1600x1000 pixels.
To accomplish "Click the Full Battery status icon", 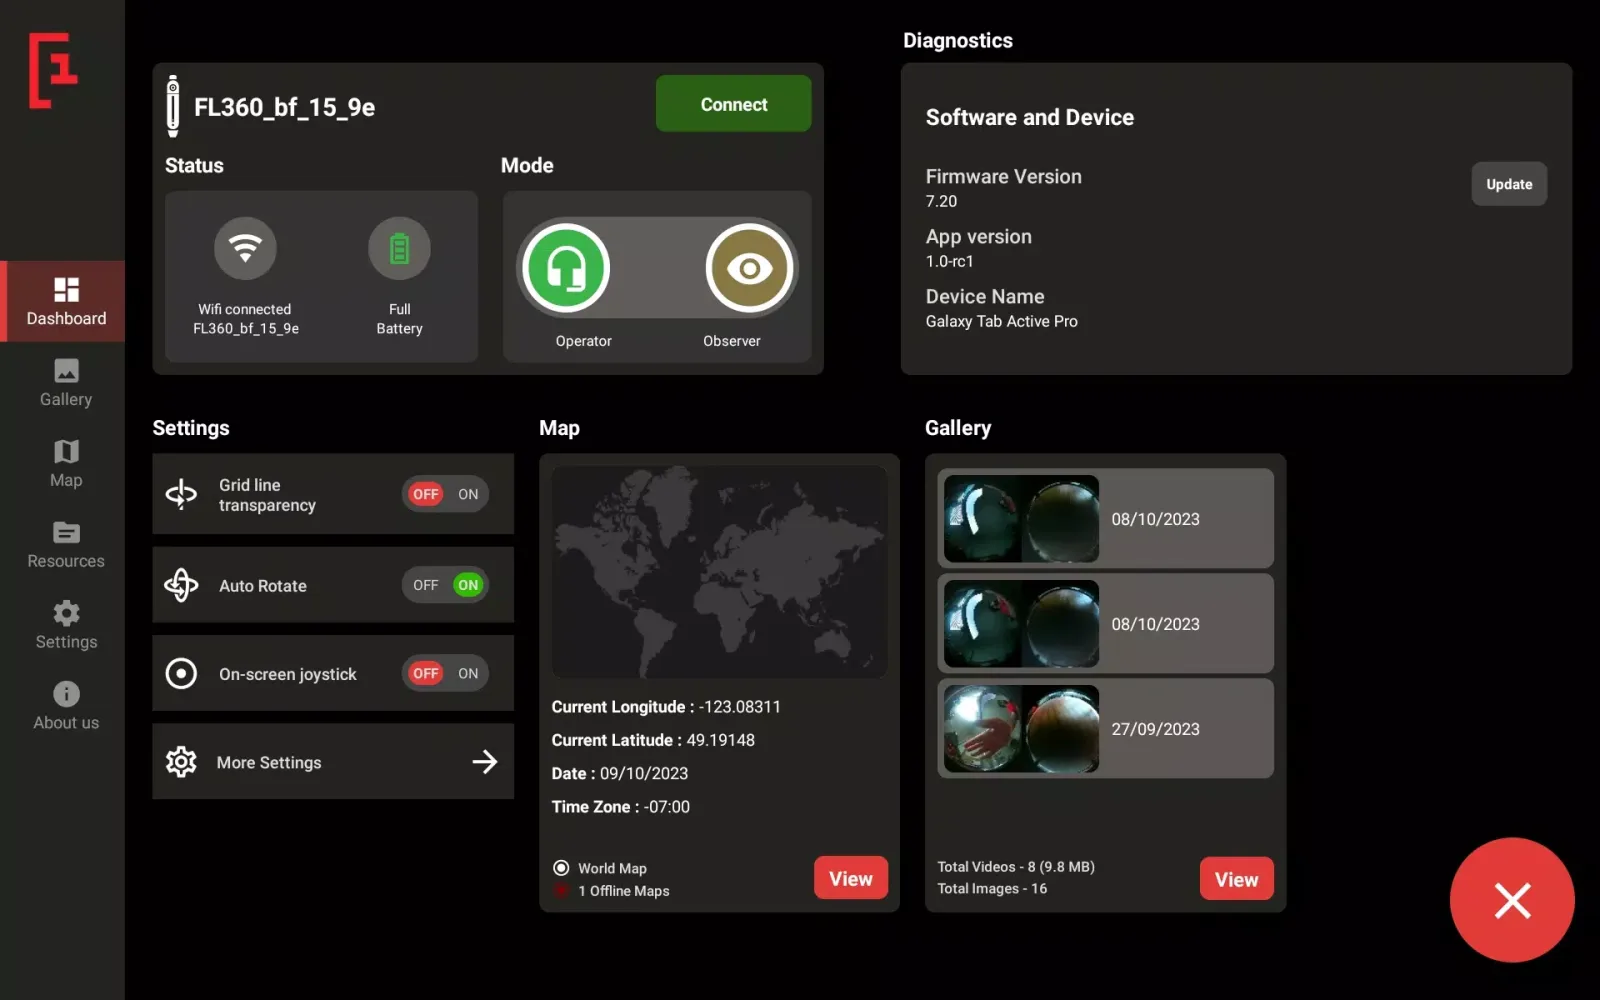I will point(399,248).
